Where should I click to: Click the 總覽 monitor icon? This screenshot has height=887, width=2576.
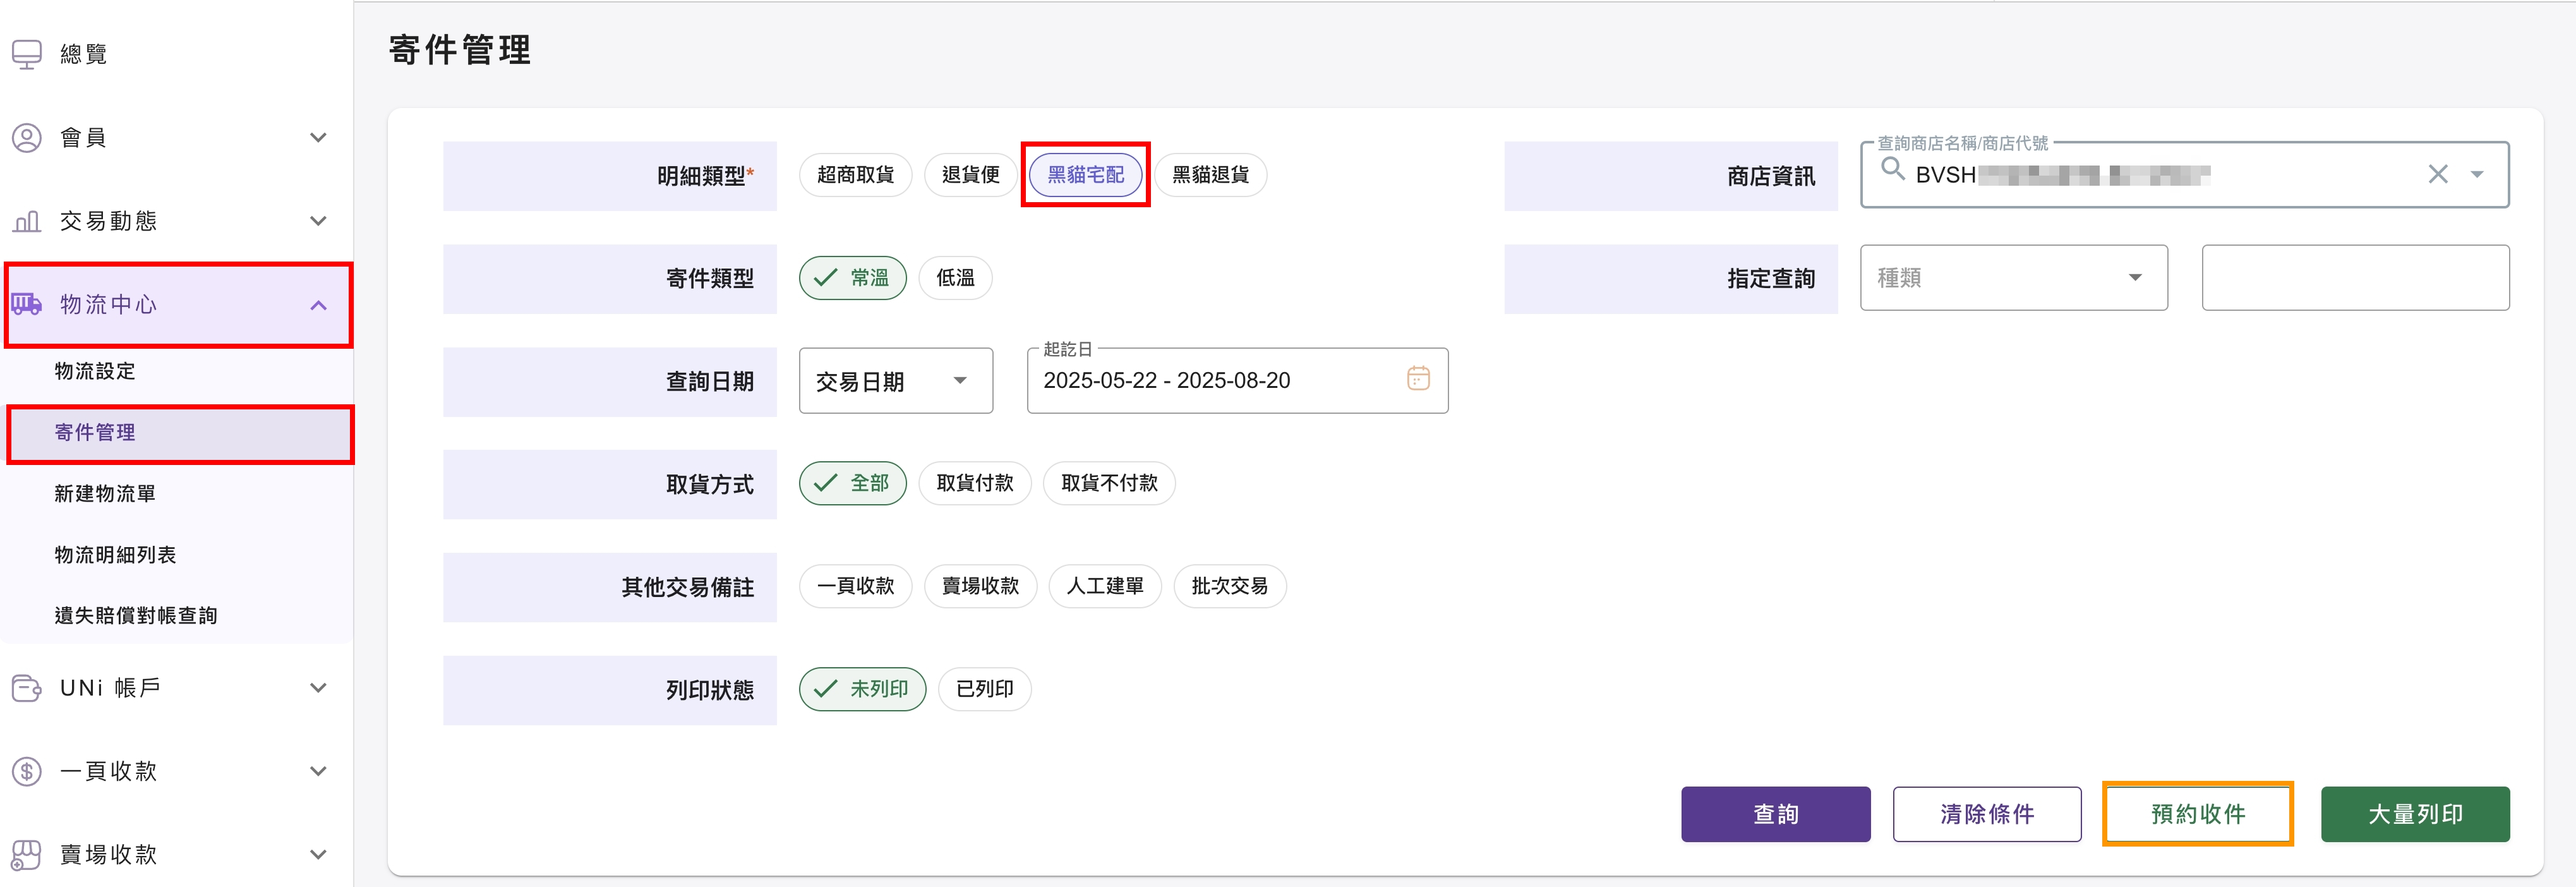coord(27,54)
